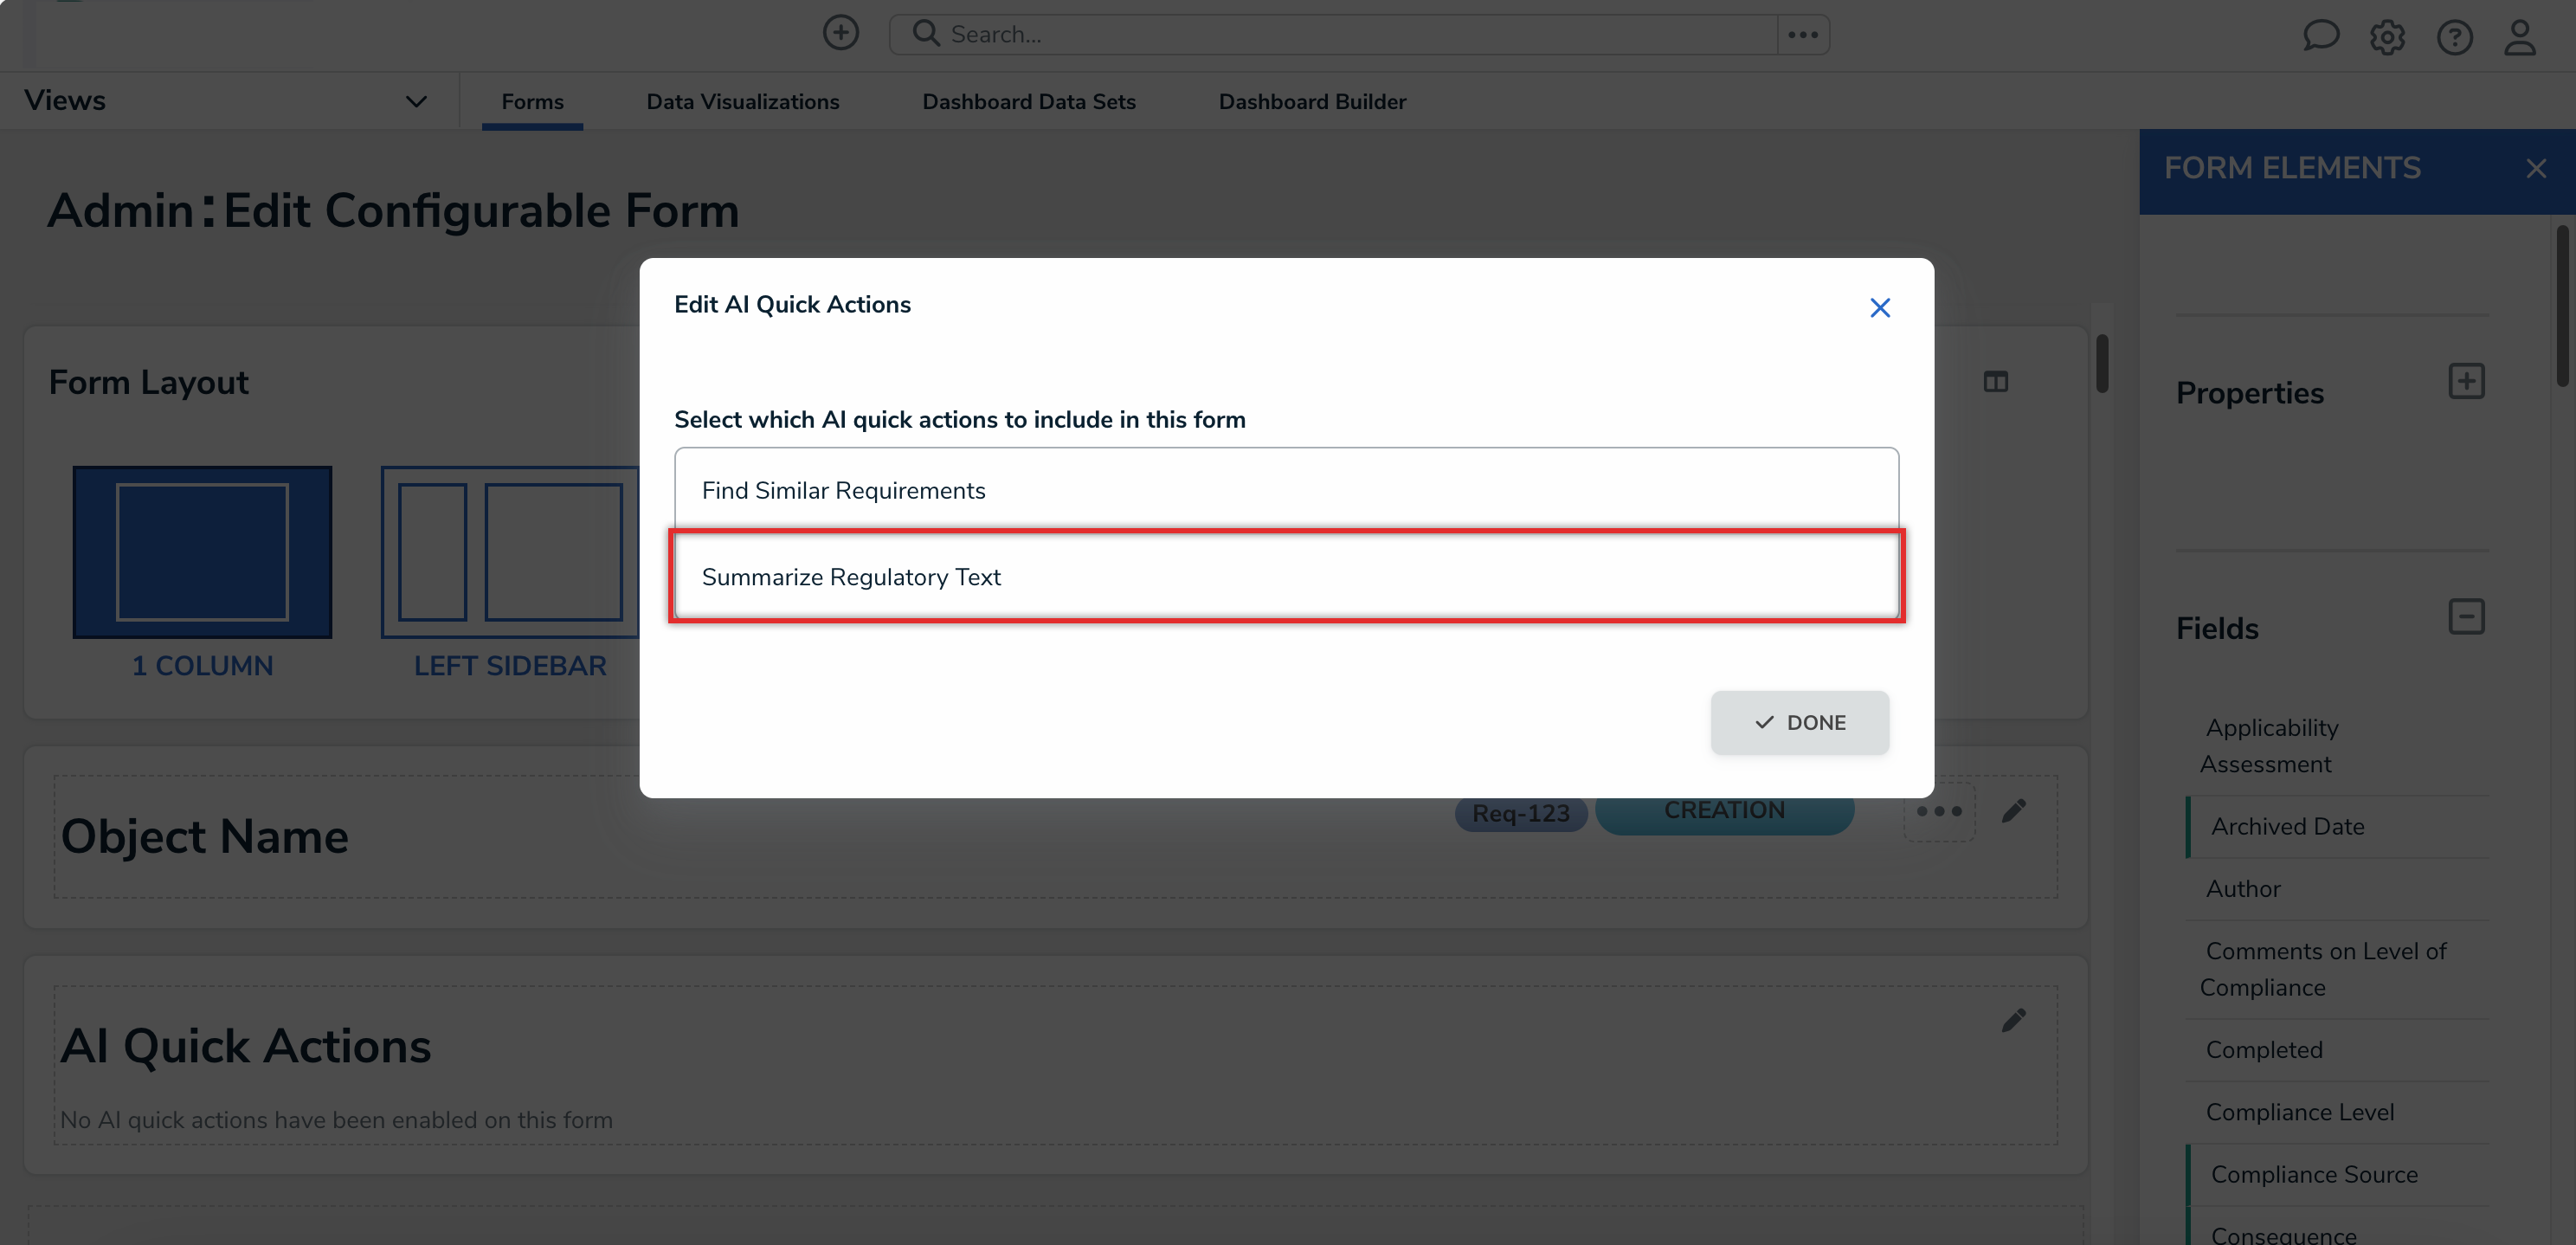Screen dimensions: 2576x1245
Task: Open the user profile icon
Action: point(2519,37)
